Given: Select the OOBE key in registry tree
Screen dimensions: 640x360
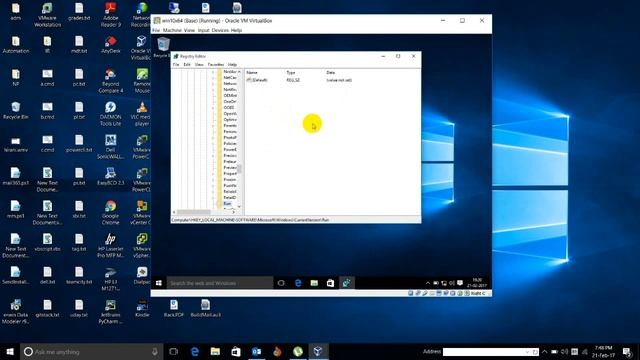Looking at the screenshot, I should [x=229, y=107].
